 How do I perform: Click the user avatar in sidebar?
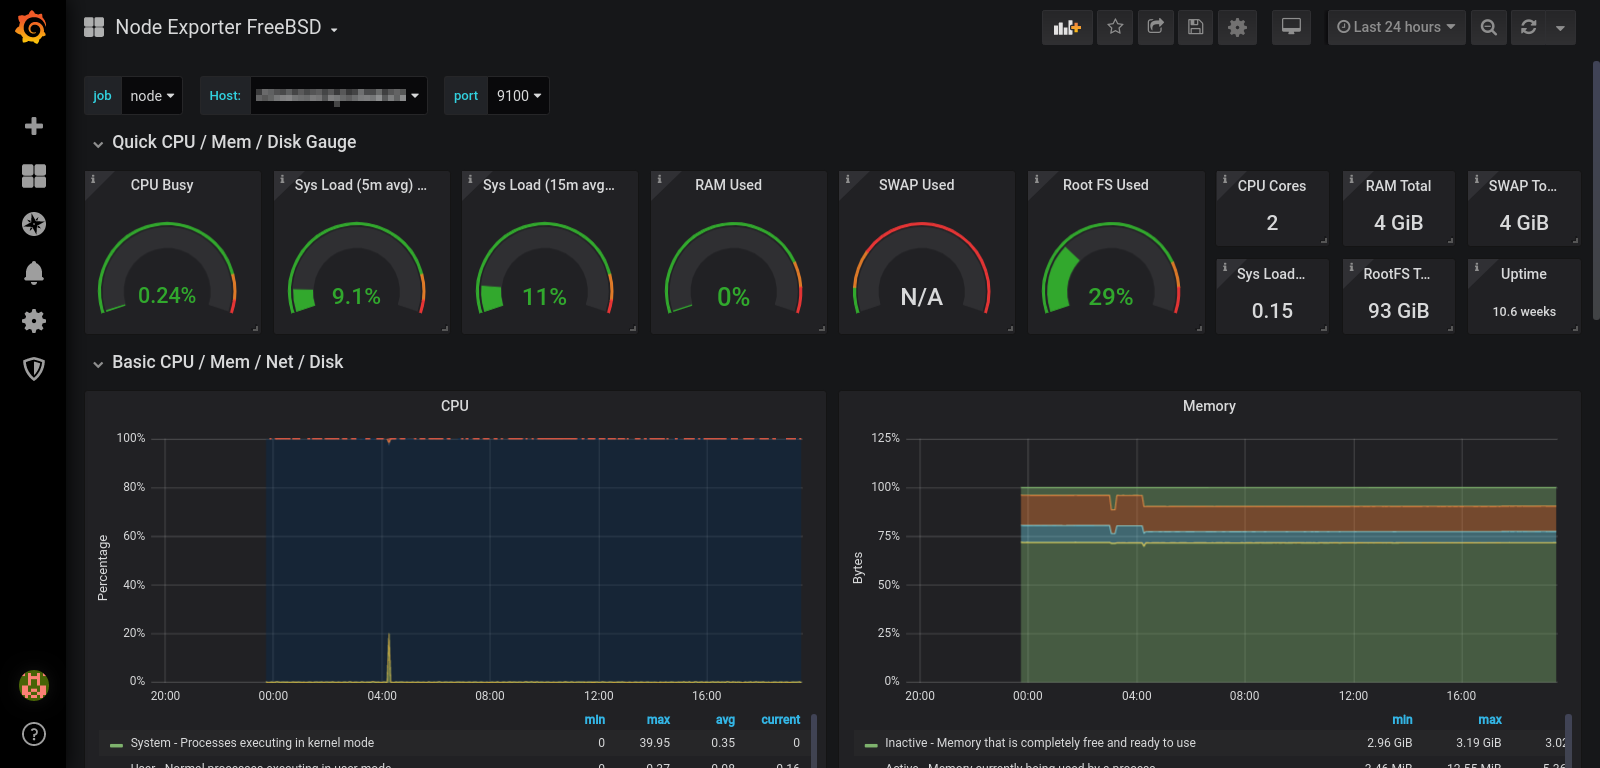[x=34, y=685]
